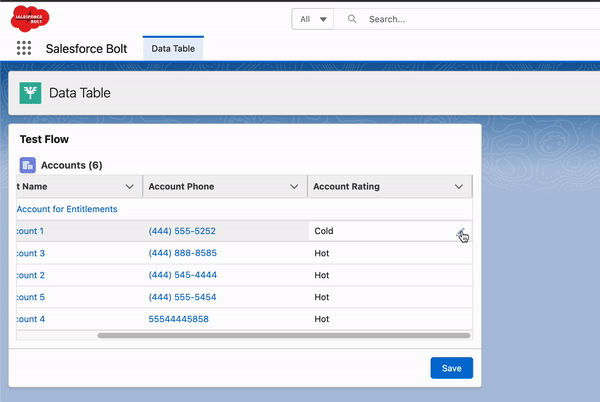Click phone number 55544445858

click(x=178, y=319)
